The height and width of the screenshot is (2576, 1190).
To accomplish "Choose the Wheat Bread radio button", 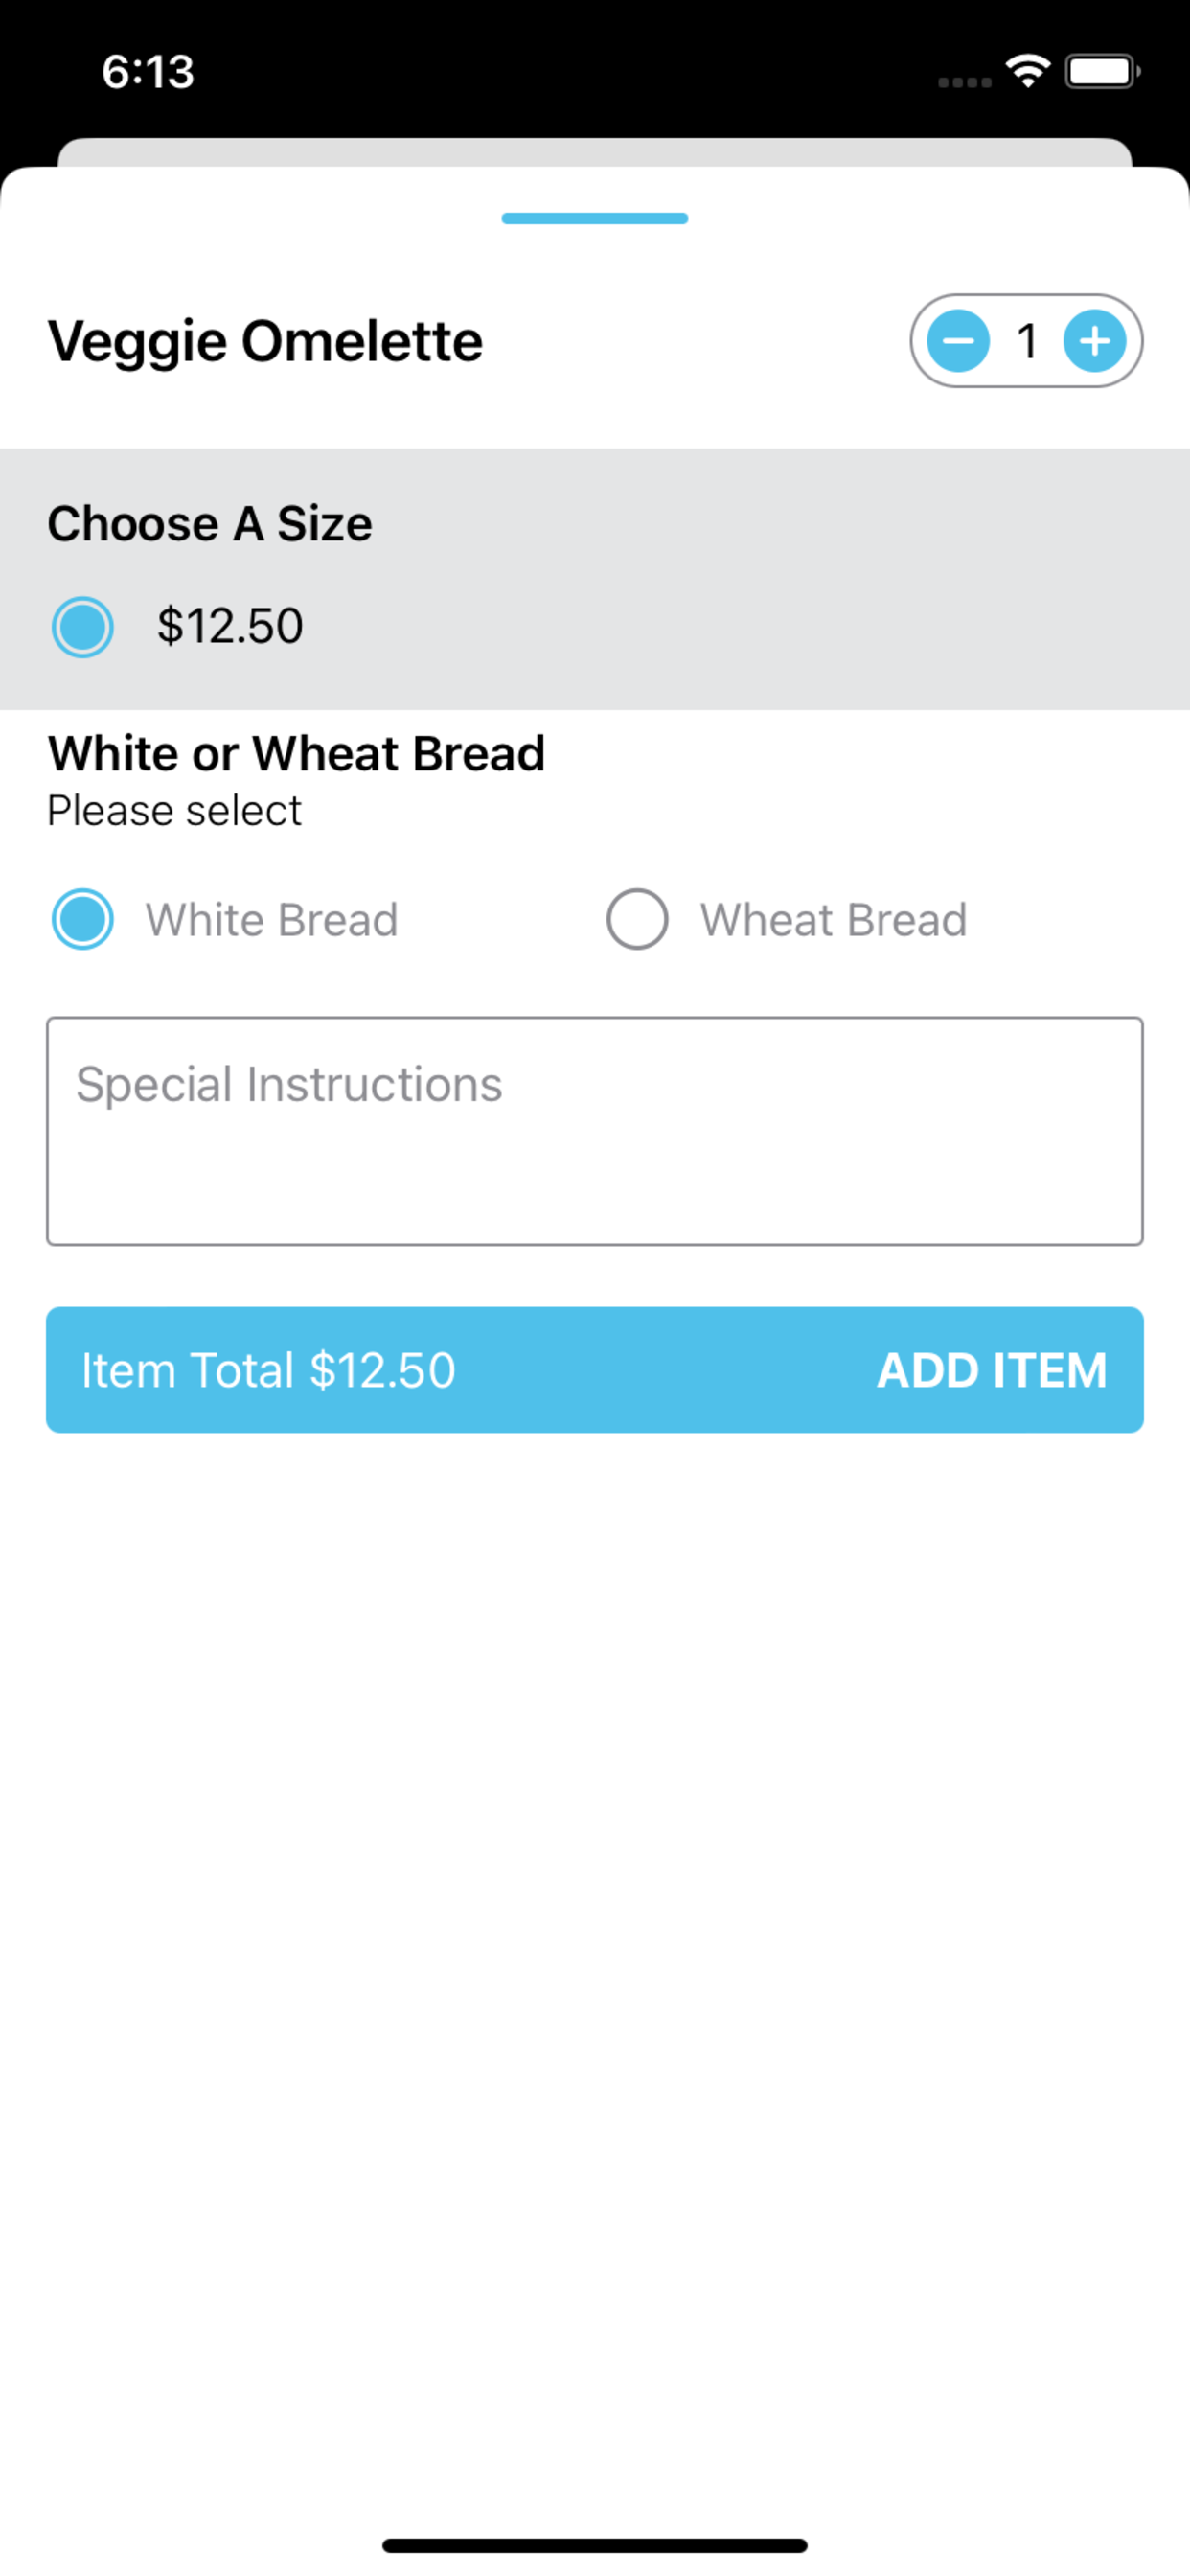I will coord(637,919).
